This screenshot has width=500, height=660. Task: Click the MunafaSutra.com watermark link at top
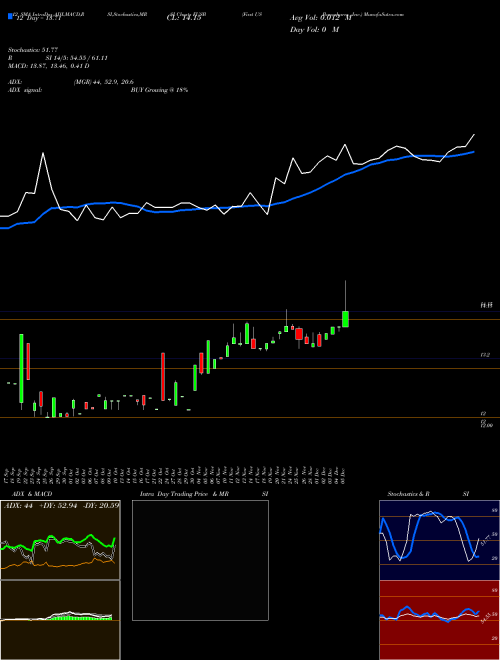point(384,14)
